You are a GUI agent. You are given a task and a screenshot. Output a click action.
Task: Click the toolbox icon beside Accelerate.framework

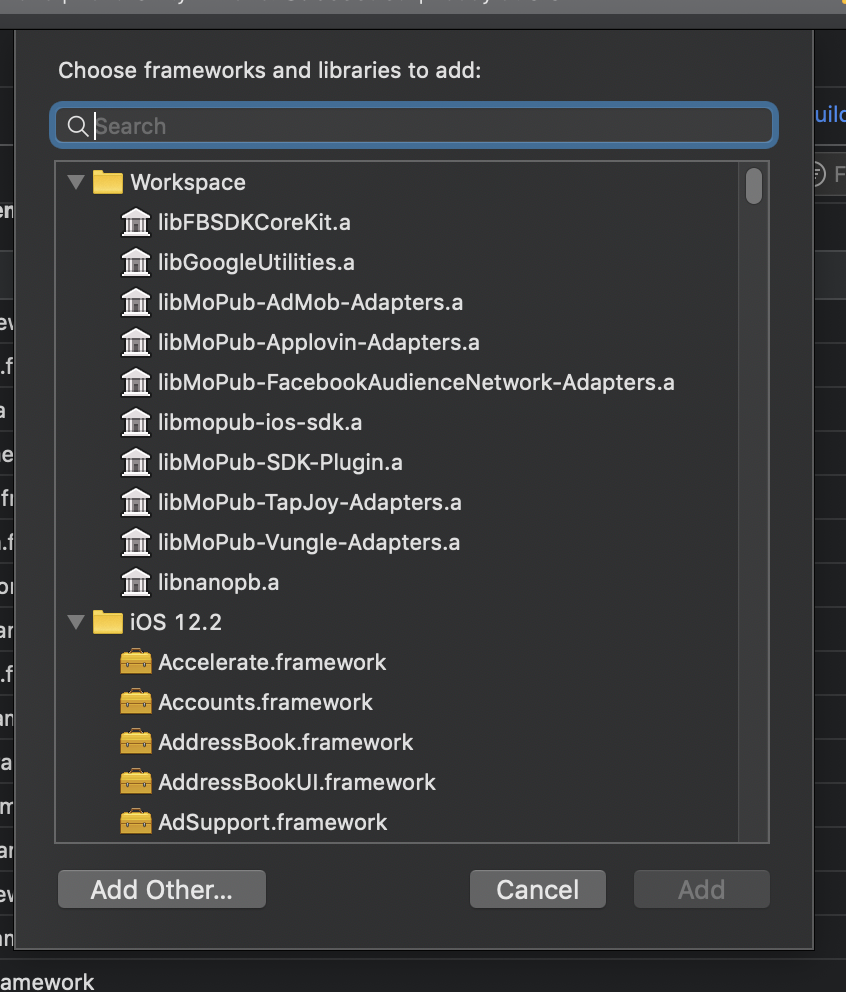coord(135,662)
